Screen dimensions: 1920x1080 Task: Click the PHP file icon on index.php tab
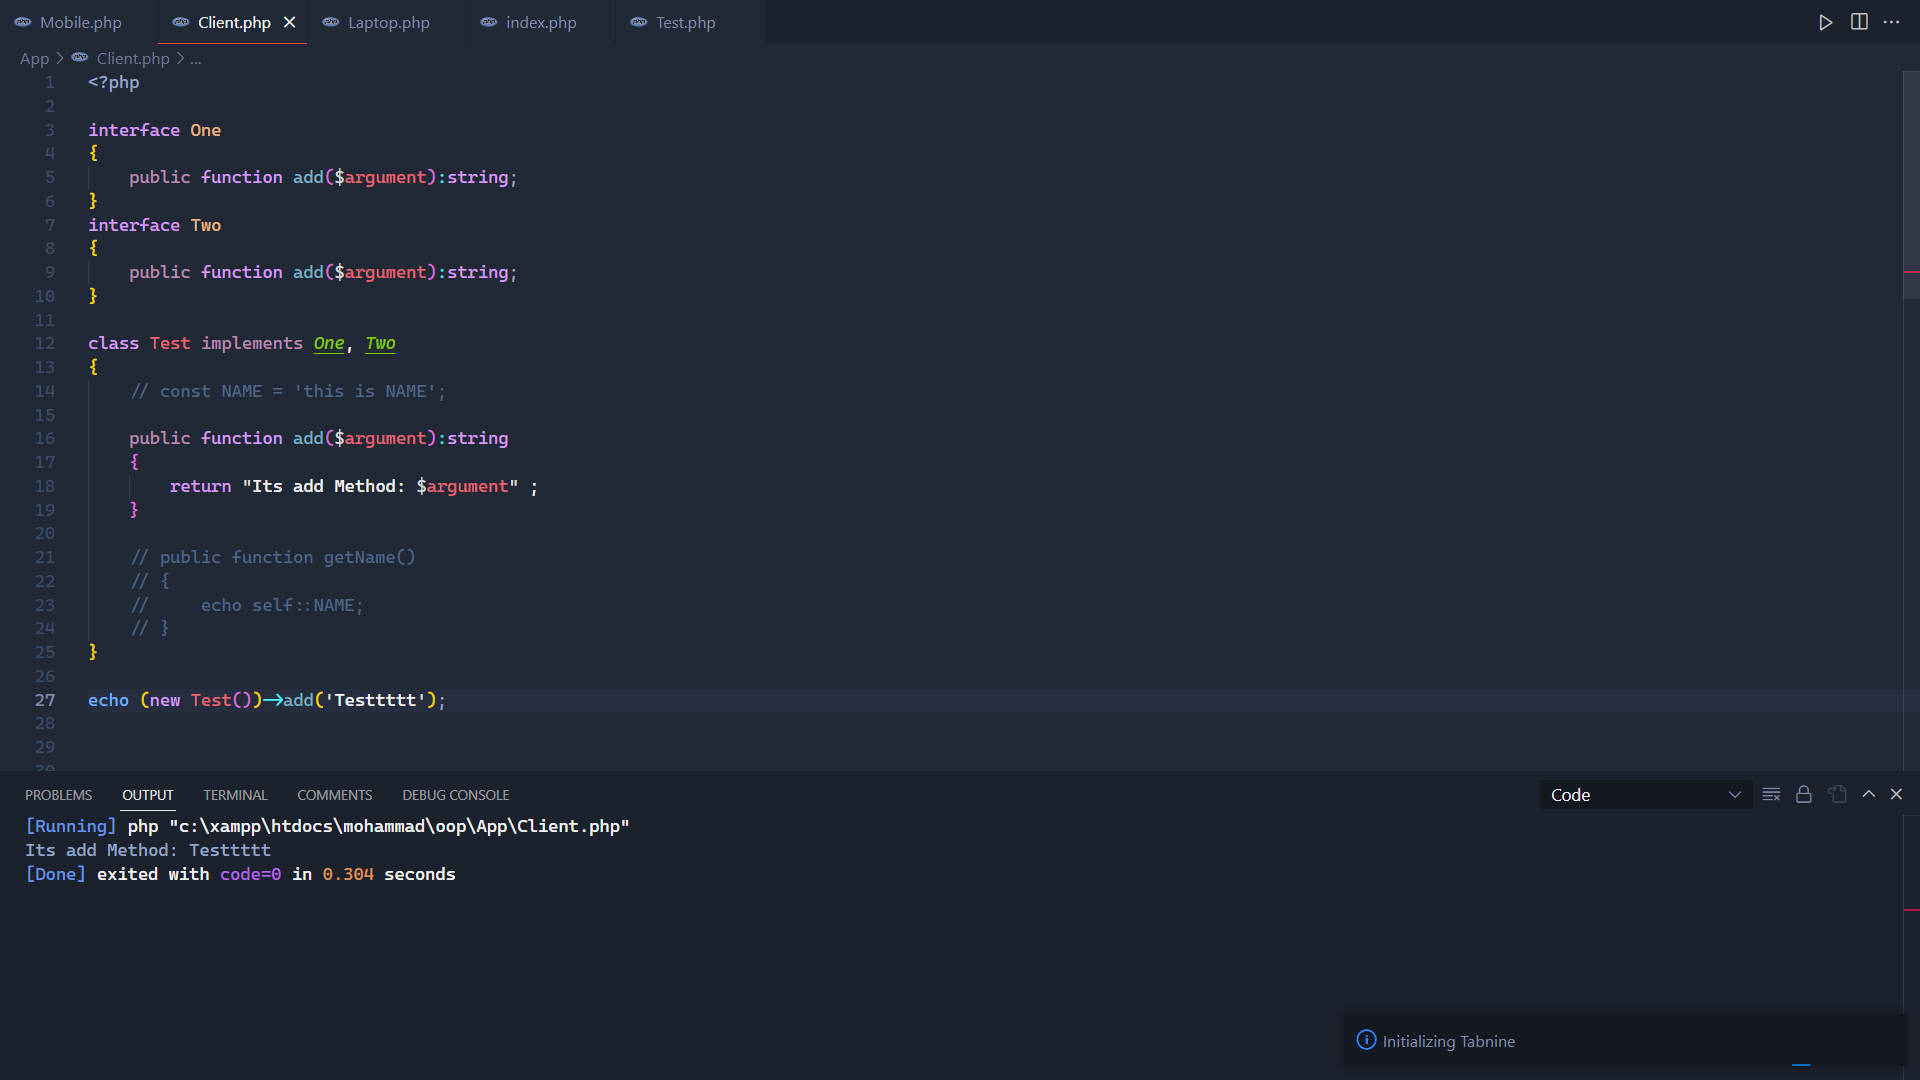pyautogui.click(x=489, y=22)
